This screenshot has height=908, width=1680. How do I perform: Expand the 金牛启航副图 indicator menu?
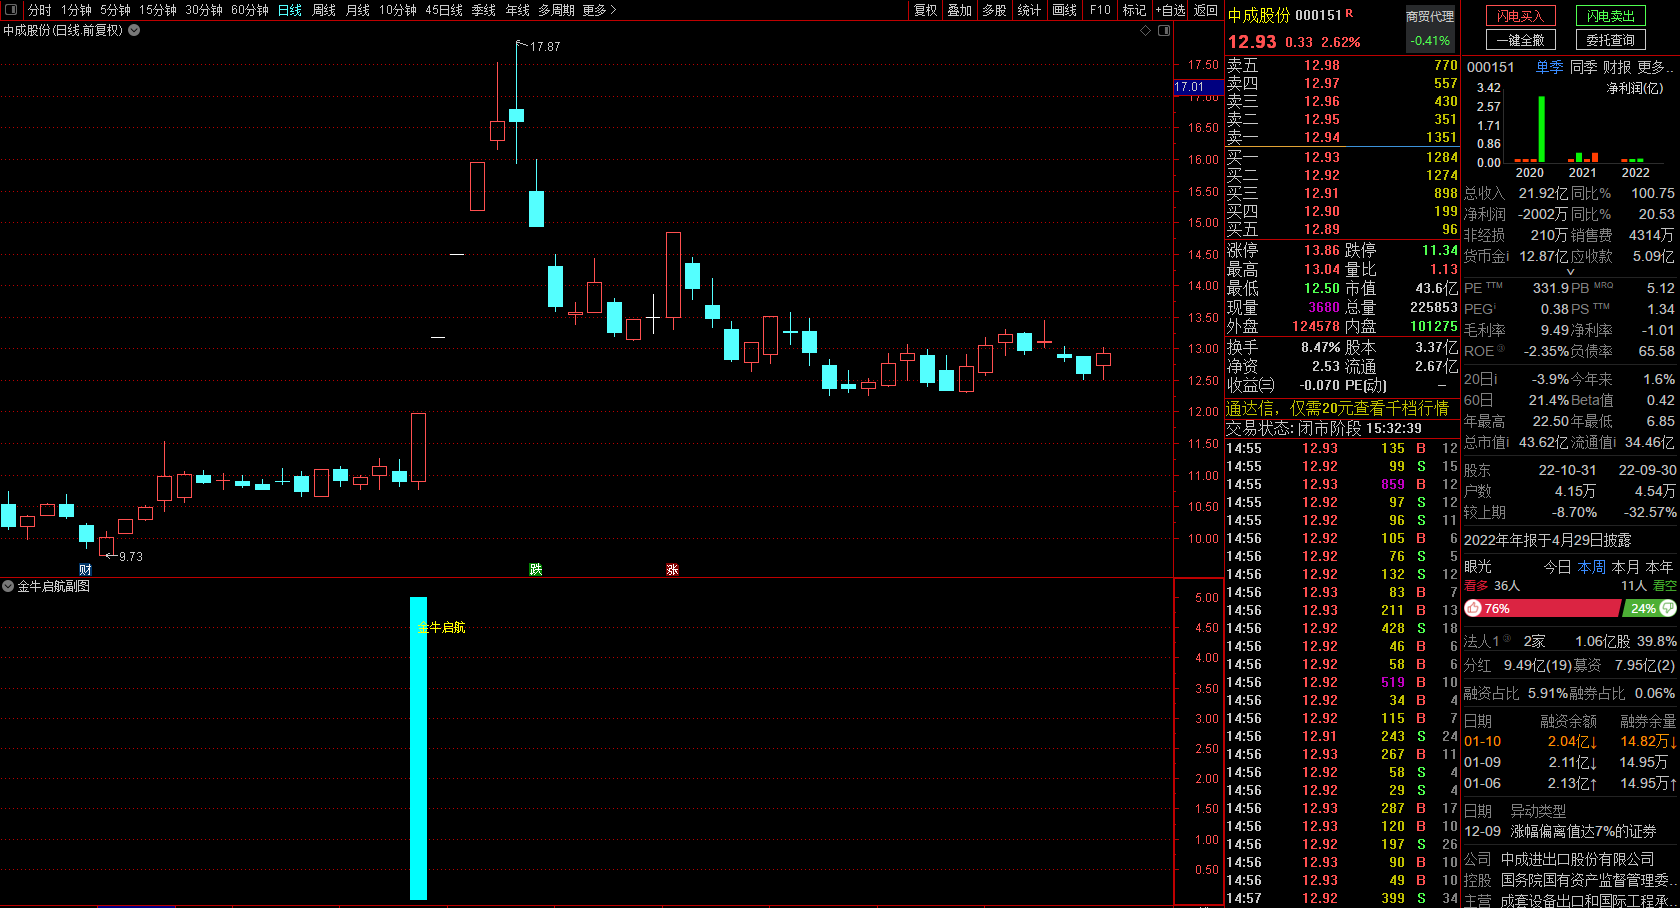click(x=8, y=587)
